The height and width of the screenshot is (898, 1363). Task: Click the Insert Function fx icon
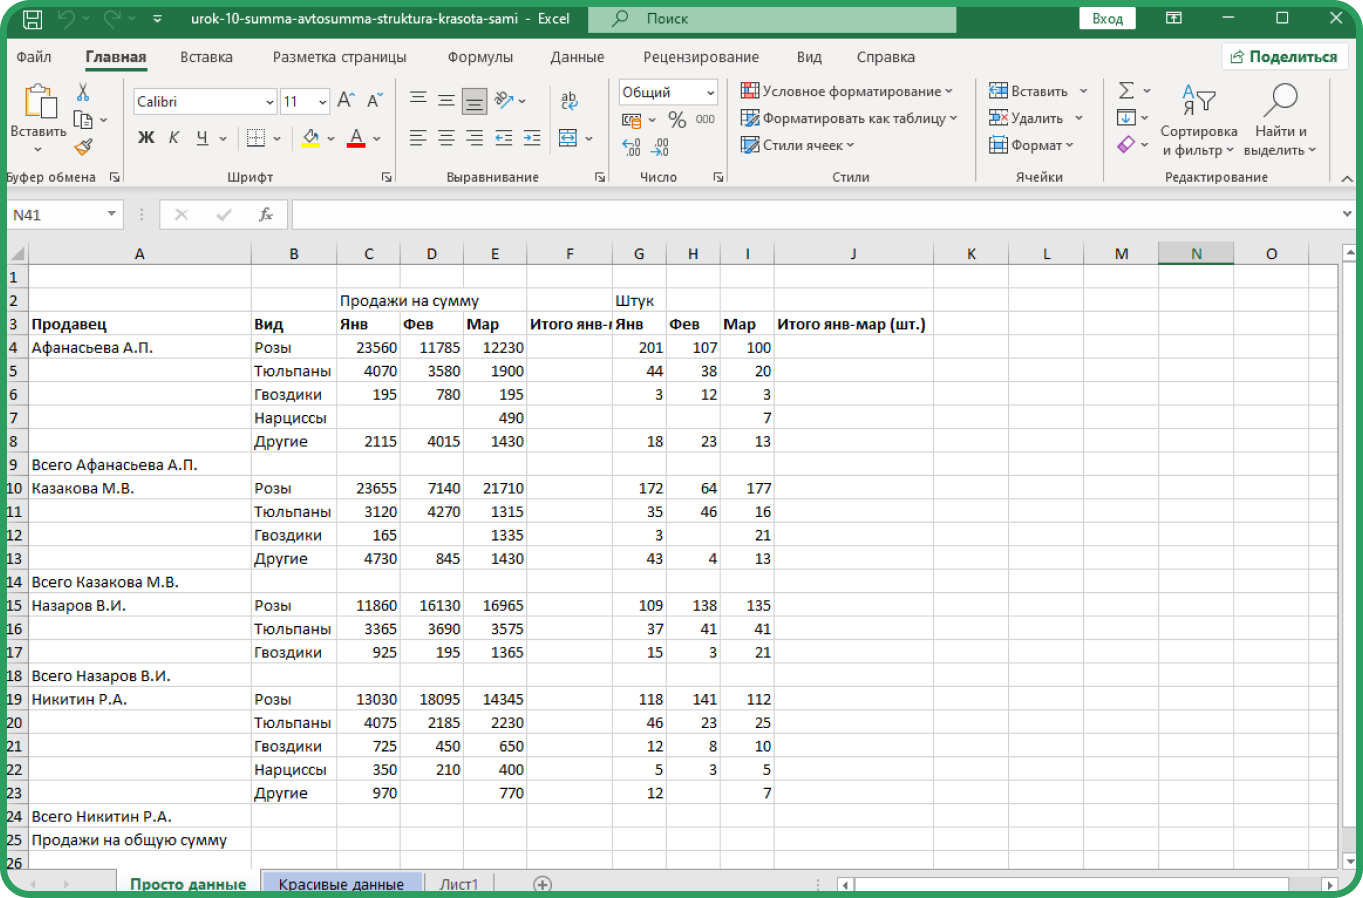tap(266, 215)
